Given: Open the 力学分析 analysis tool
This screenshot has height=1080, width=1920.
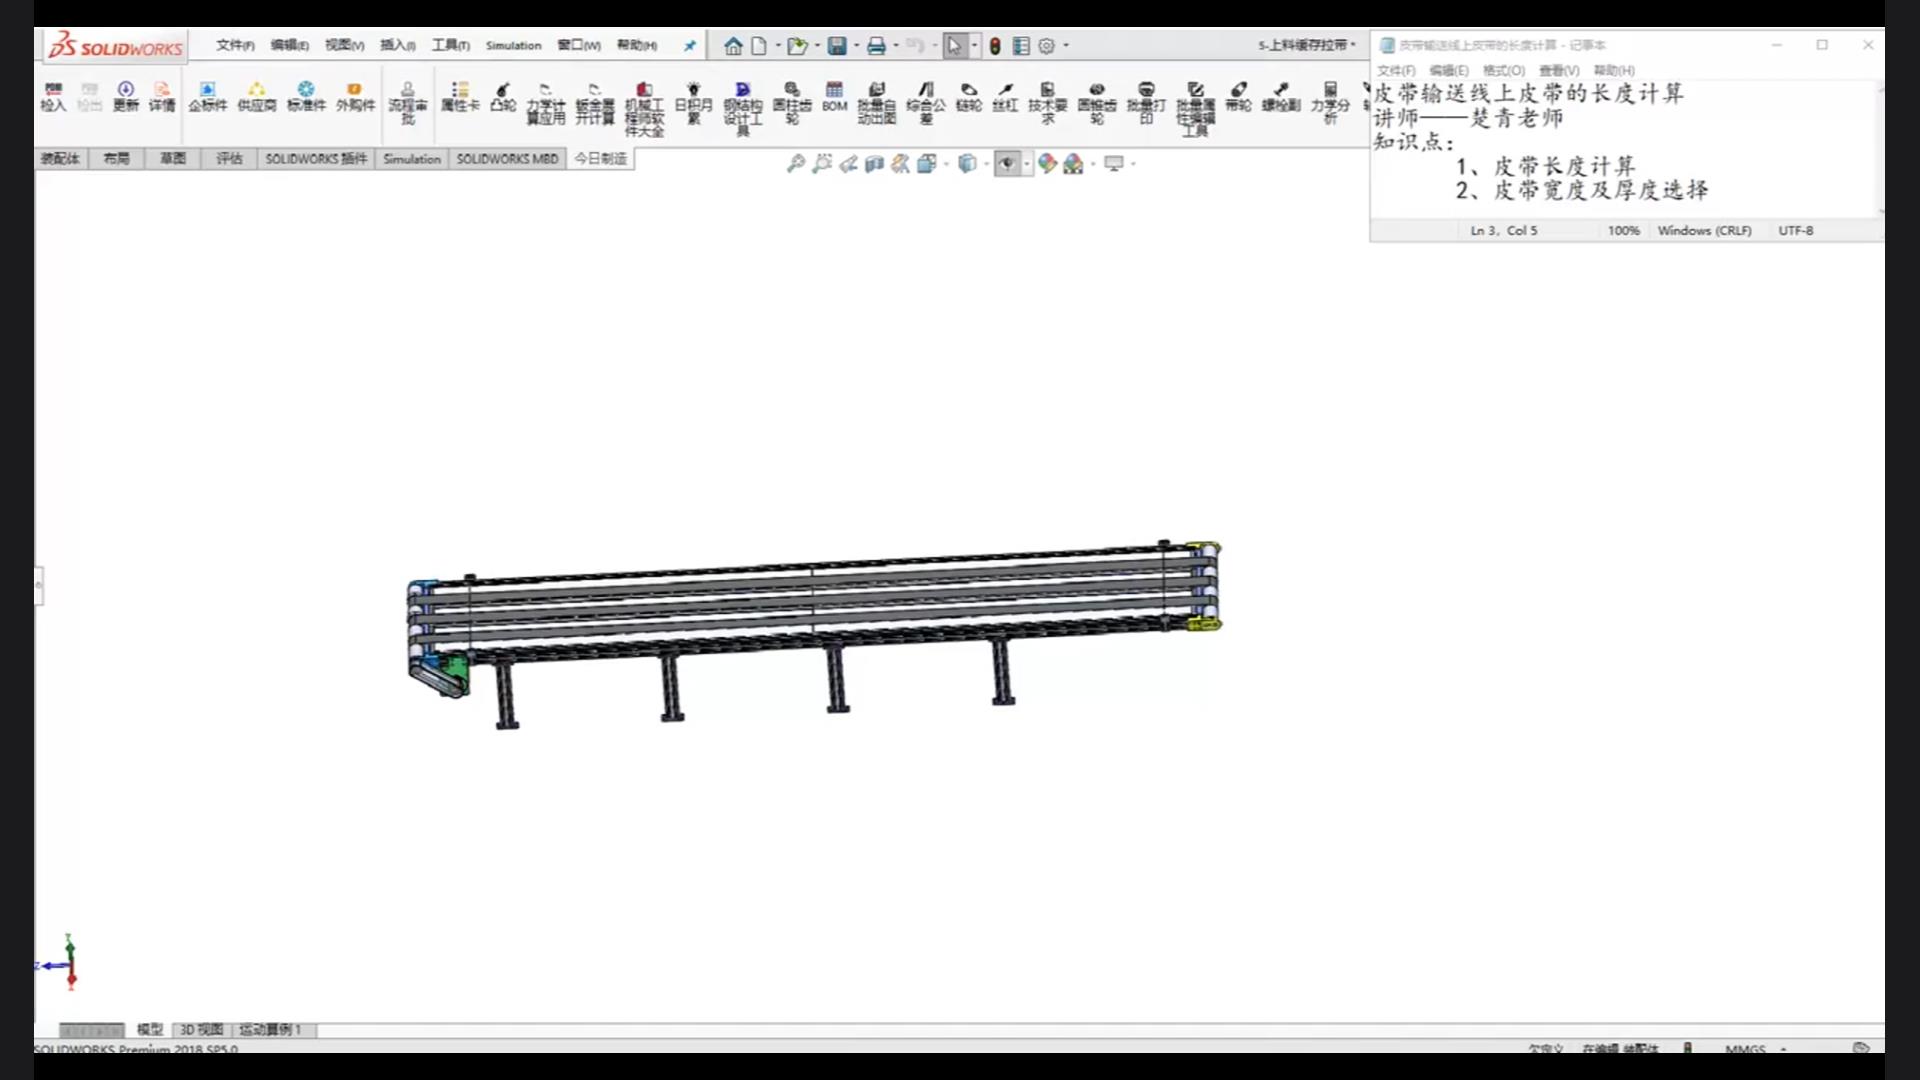Looking at the screenshot, I should tap(1330, 103).
